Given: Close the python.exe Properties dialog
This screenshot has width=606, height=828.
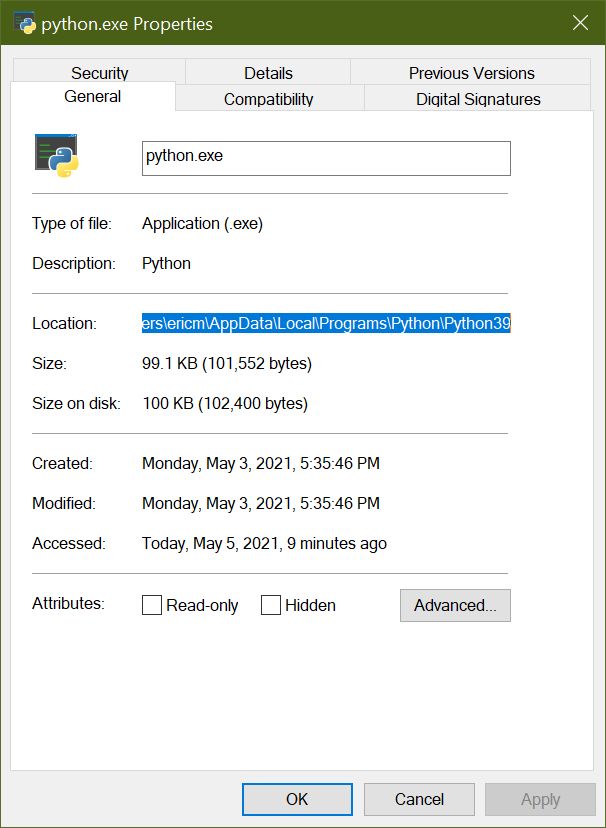Looking at the screenshot, I should pyautogui.click(x=580, y=23).
